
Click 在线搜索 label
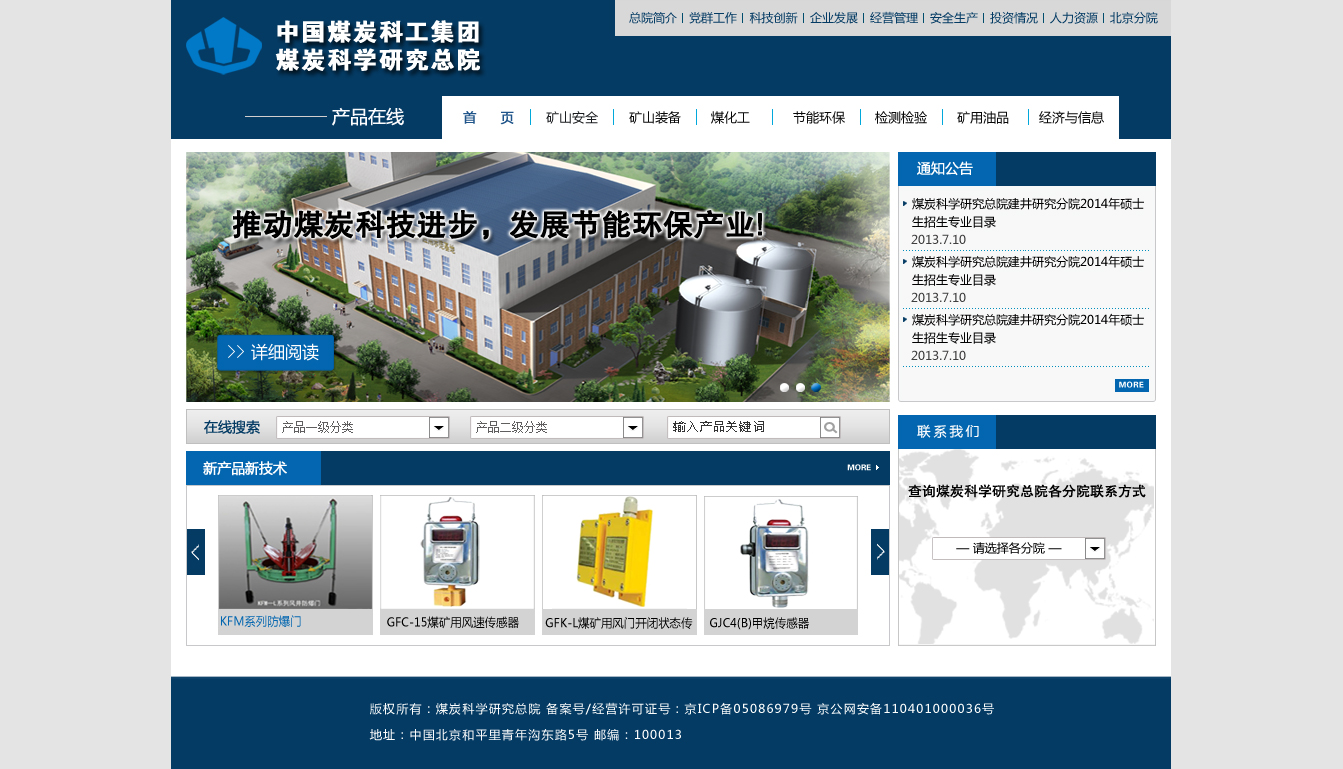[232, 428]
